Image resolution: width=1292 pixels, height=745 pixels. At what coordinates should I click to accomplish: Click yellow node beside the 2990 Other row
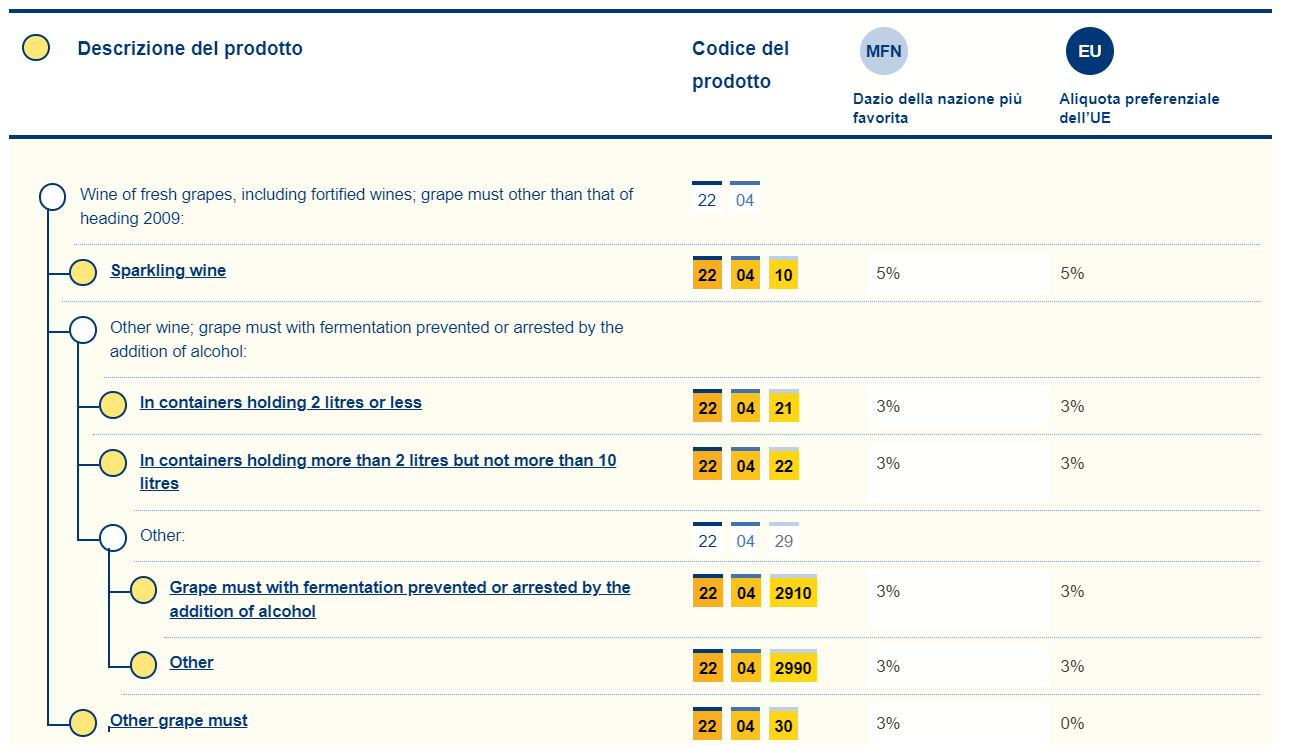tap(144, 664)
